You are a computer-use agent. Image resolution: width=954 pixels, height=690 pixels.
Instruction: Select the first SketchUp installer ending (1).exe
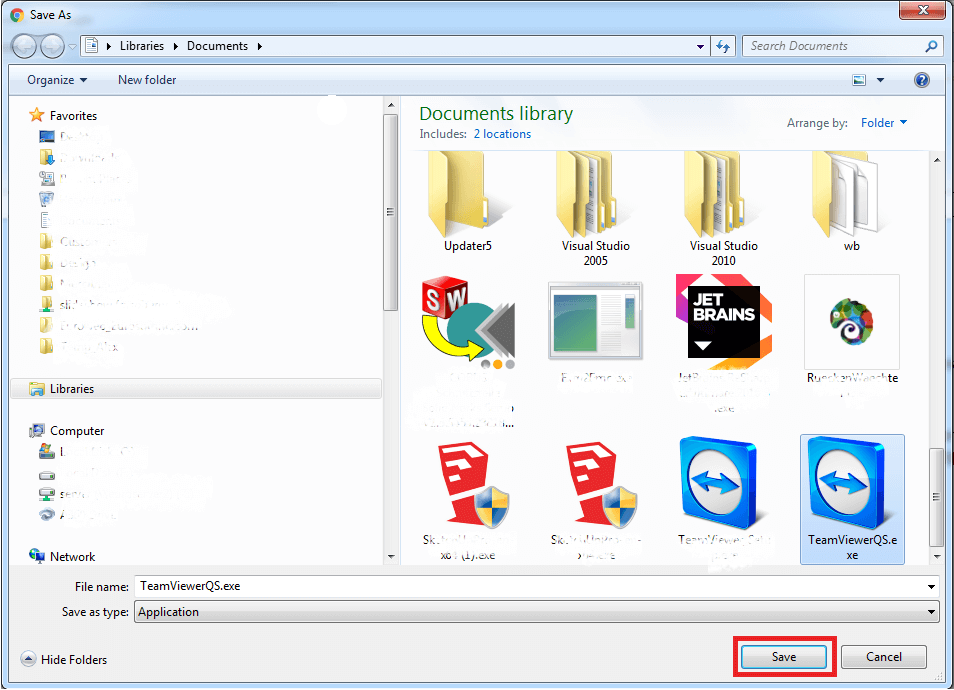coord(467,499)
